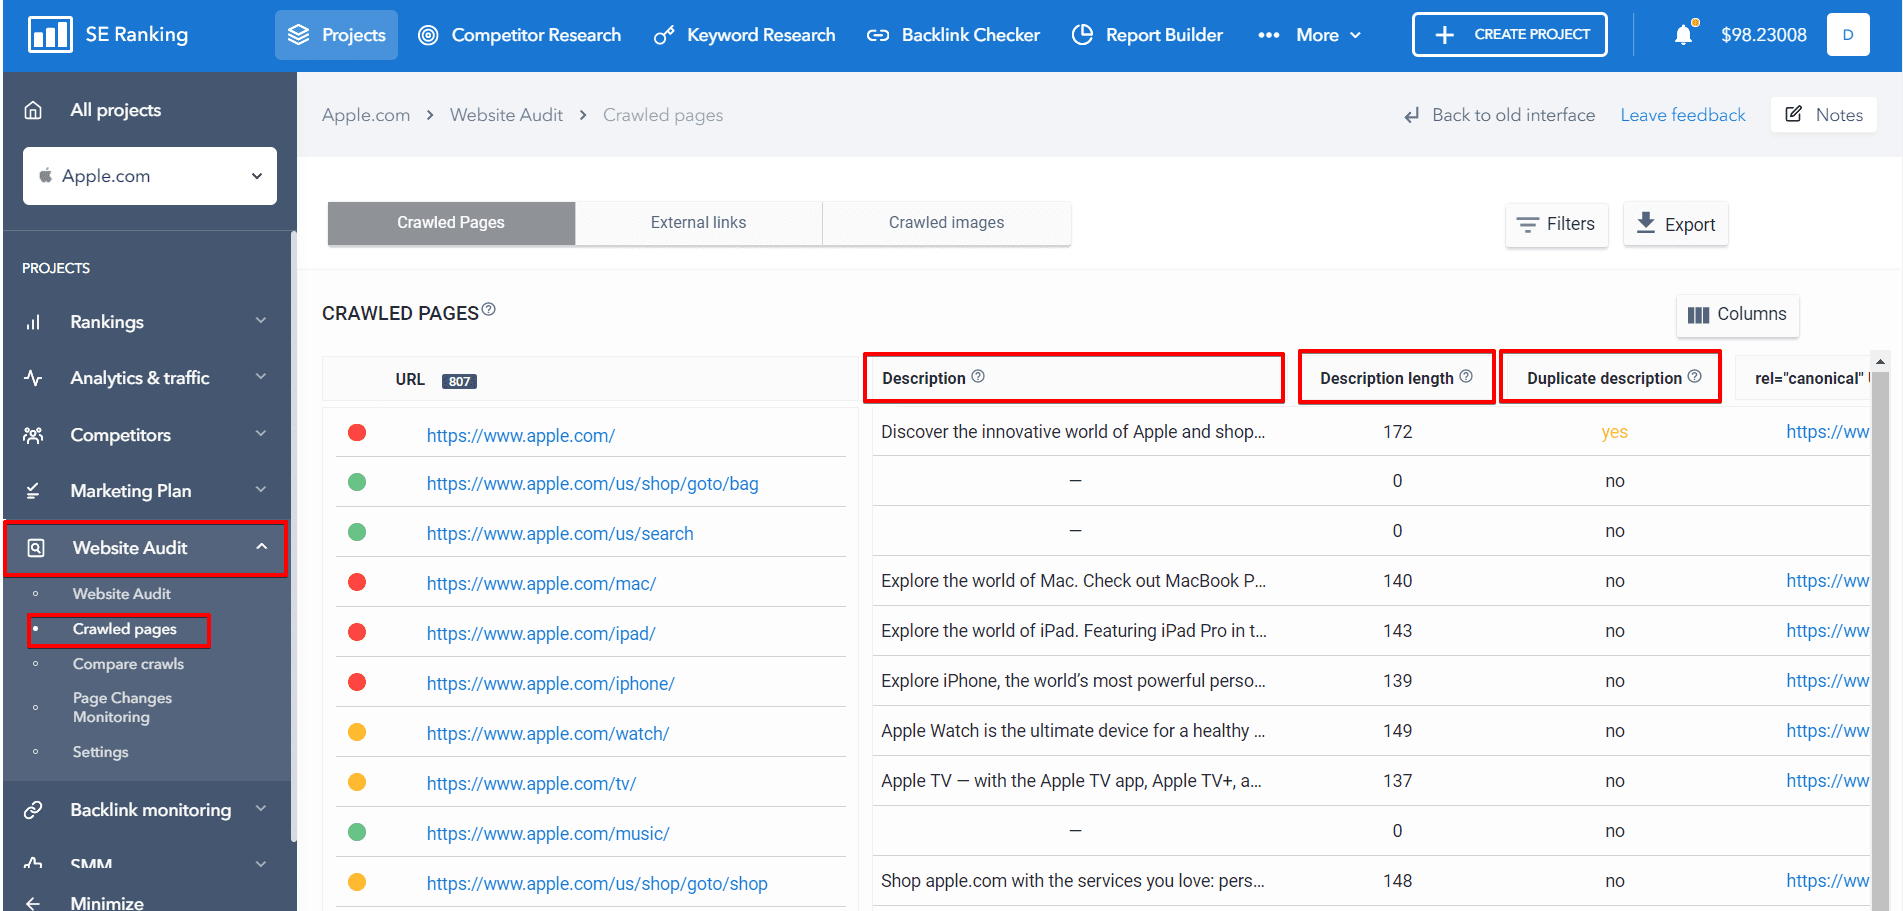Open the Apple.com project selector
This screenshot has height=911, width=1903.
coord(148,176)
